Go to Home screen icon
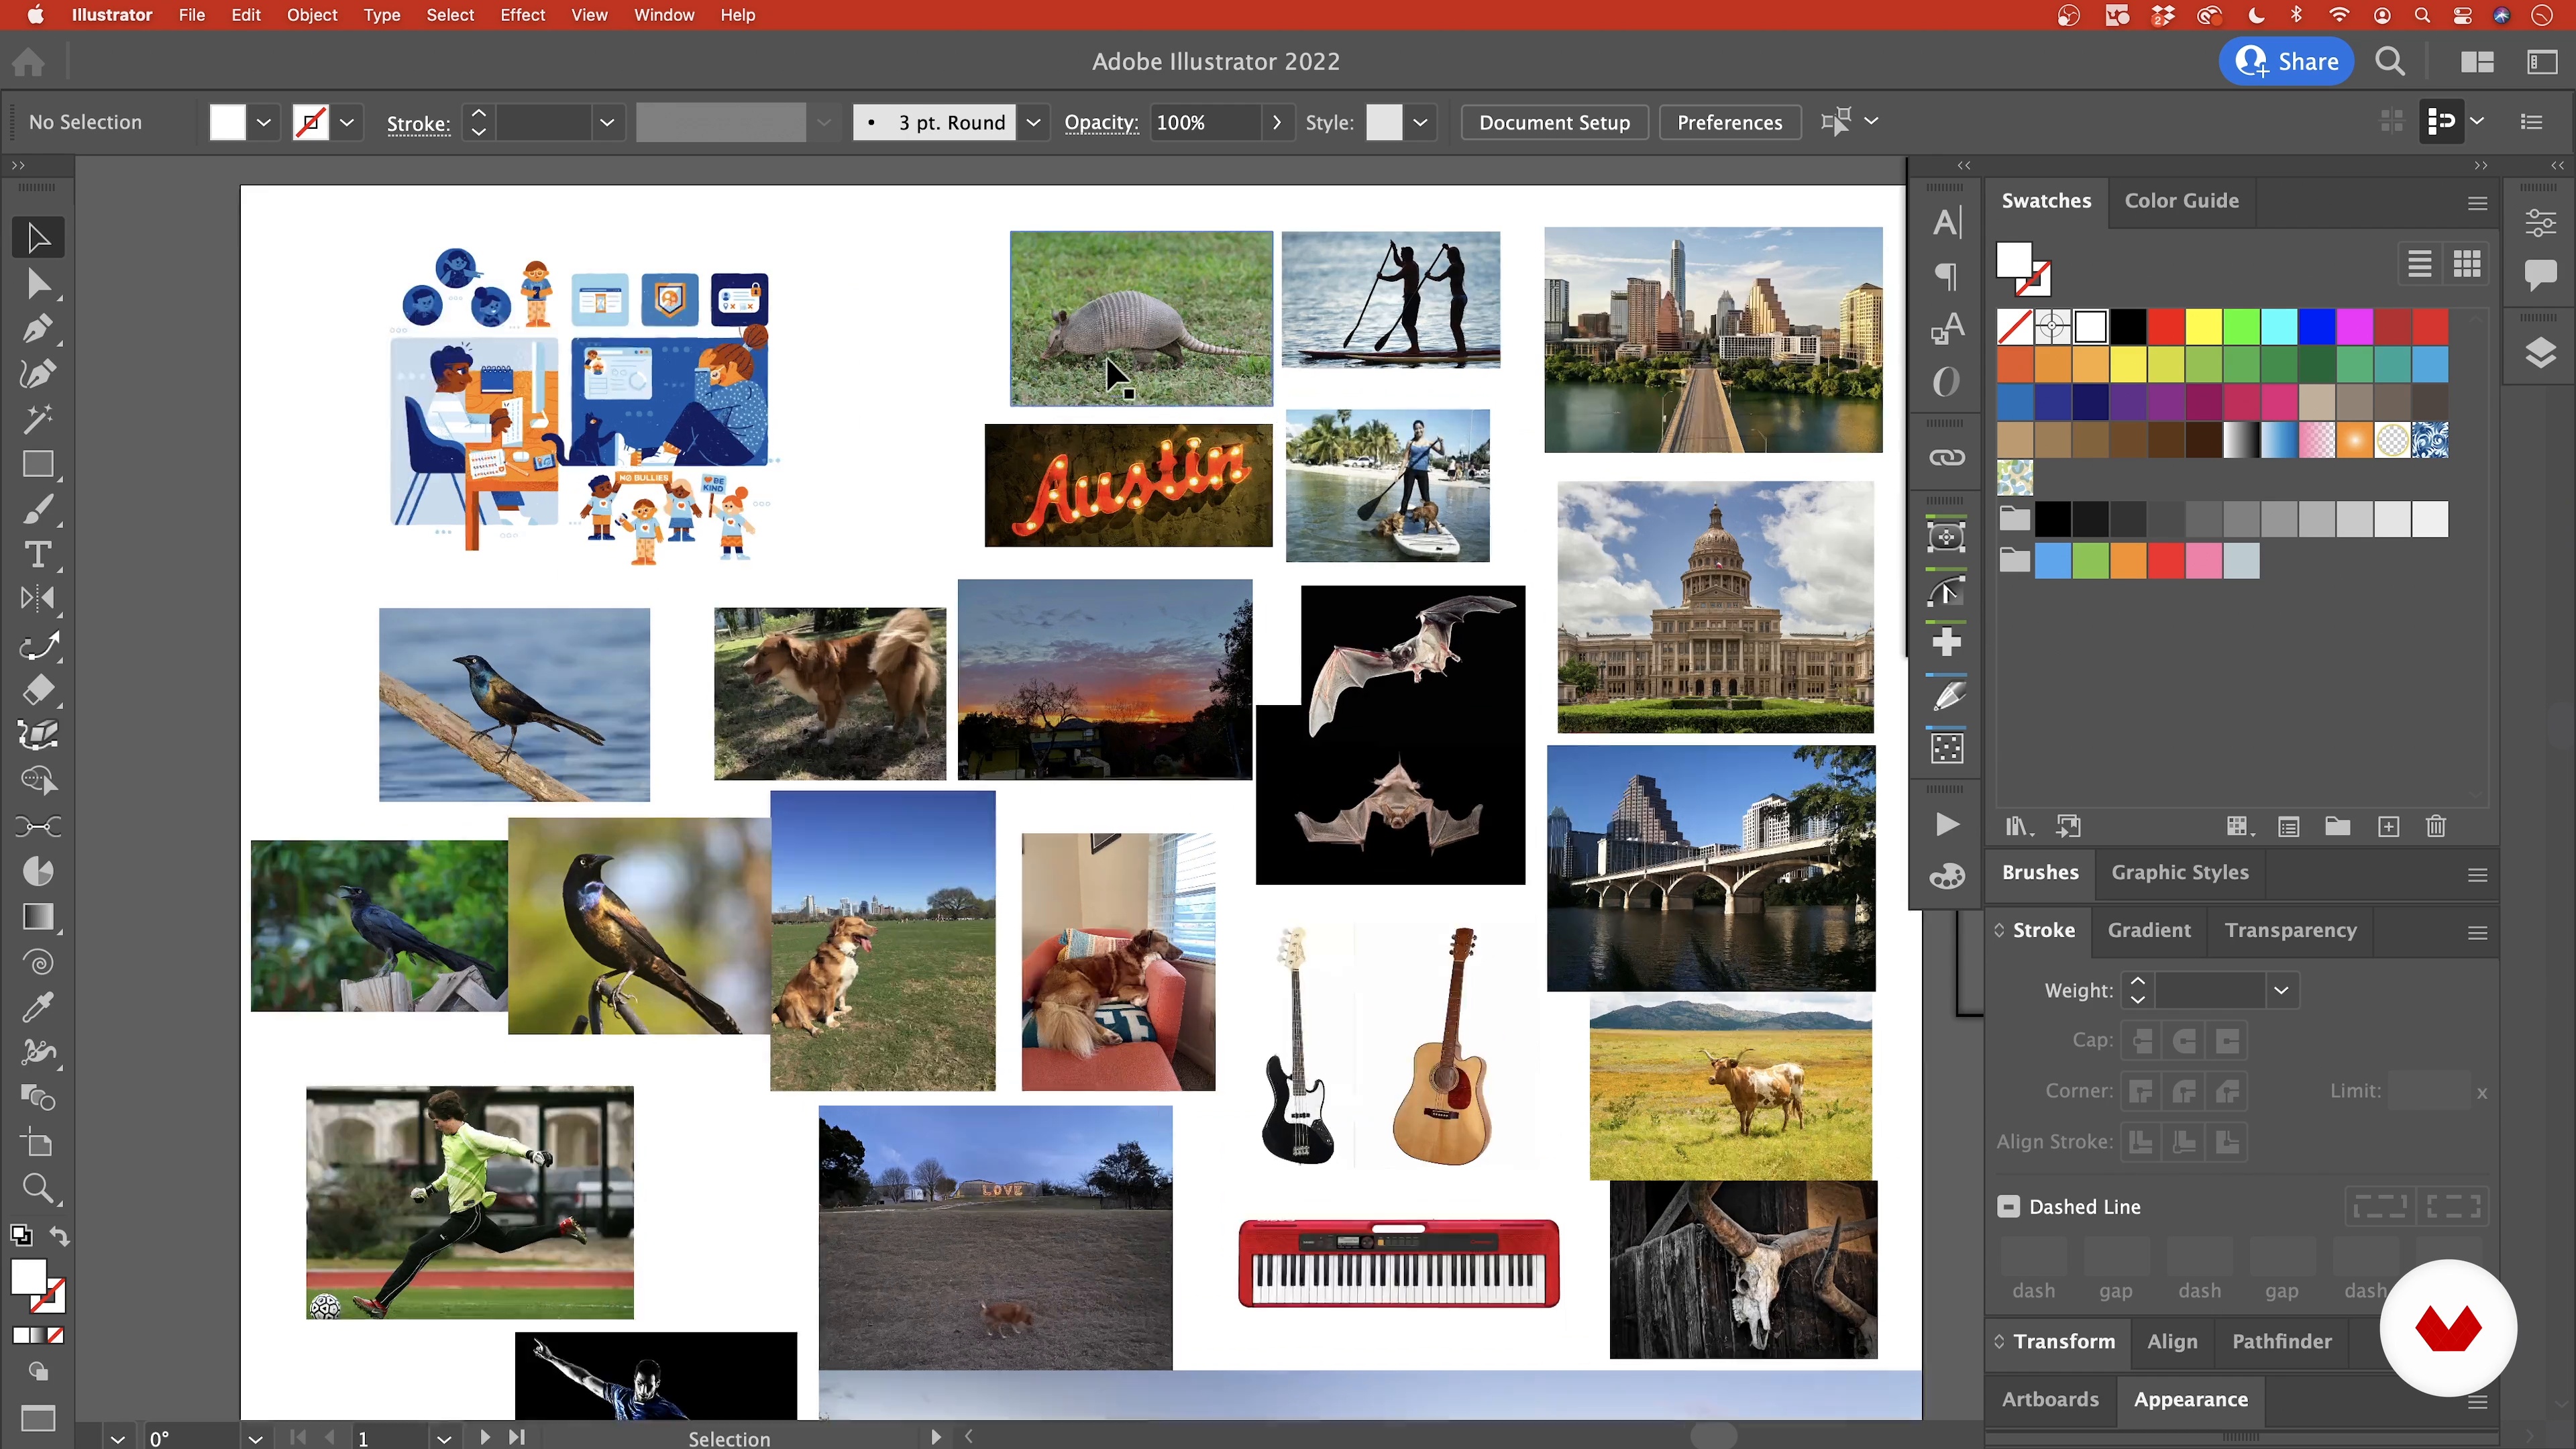 (x=28, y=61)
